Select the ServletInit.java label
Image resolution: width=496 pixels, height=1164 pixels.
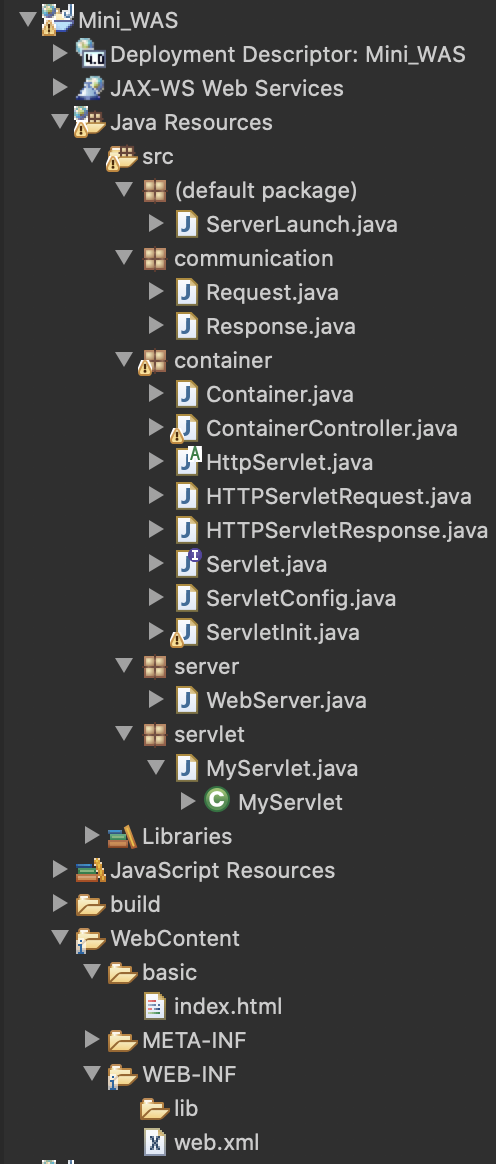(283, 632)
